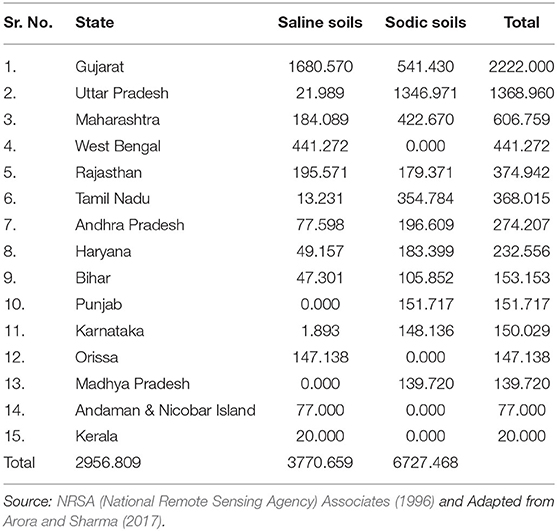Click the Total column header
Image resolution: width=557 pixels, height=531 pixels.
[x=521, y=22]
